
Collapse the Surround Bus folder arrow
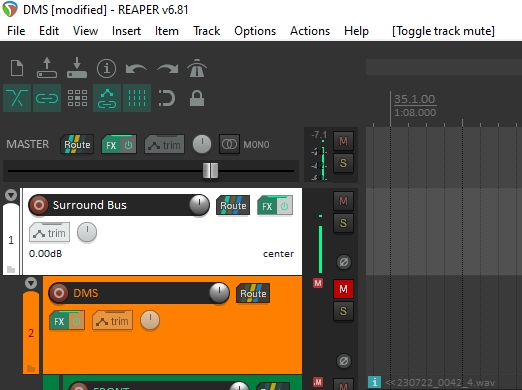pos(11,195)
